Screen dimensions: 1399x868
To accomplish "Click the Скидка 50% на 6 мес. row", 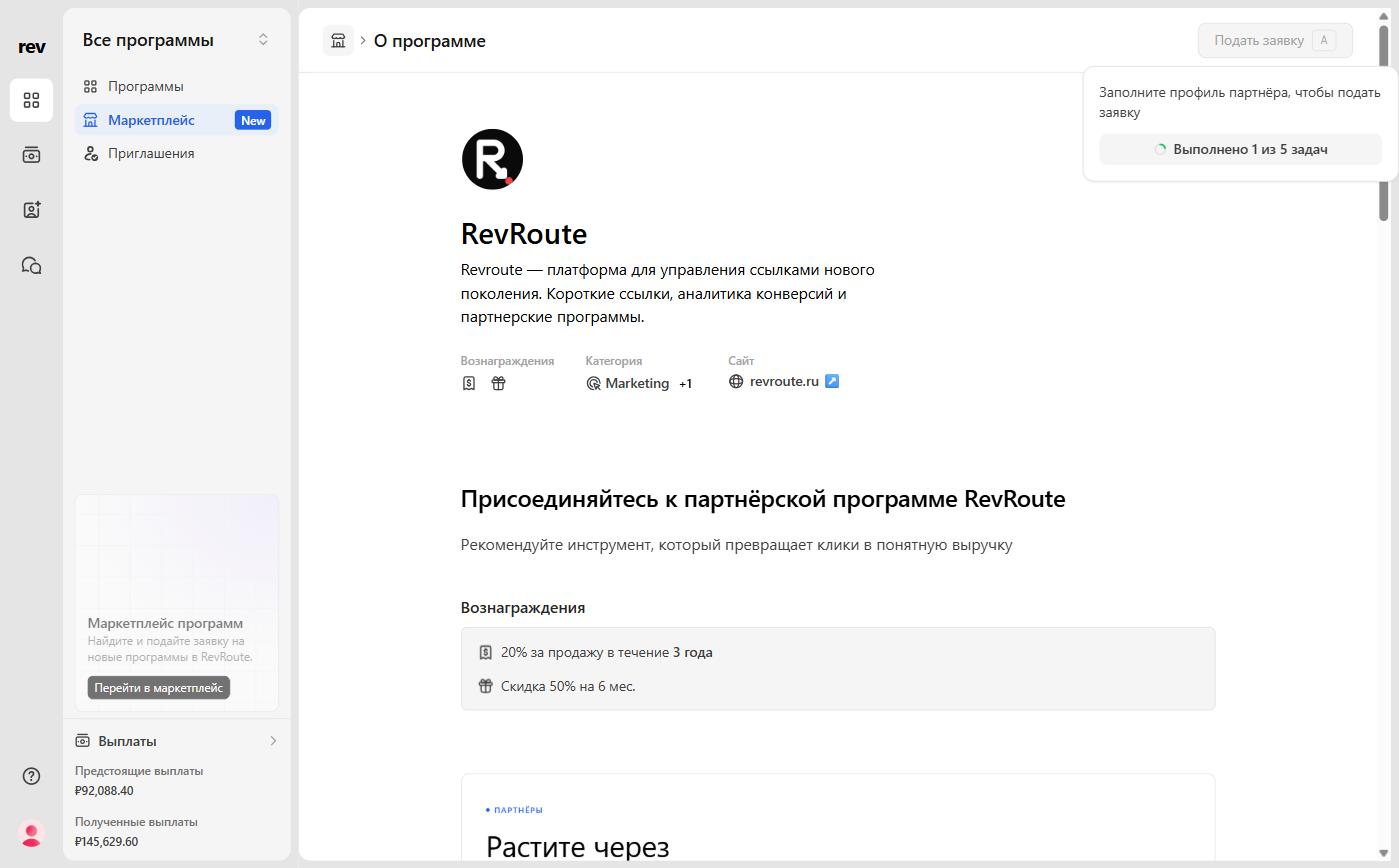I will [x=568, y=686].
